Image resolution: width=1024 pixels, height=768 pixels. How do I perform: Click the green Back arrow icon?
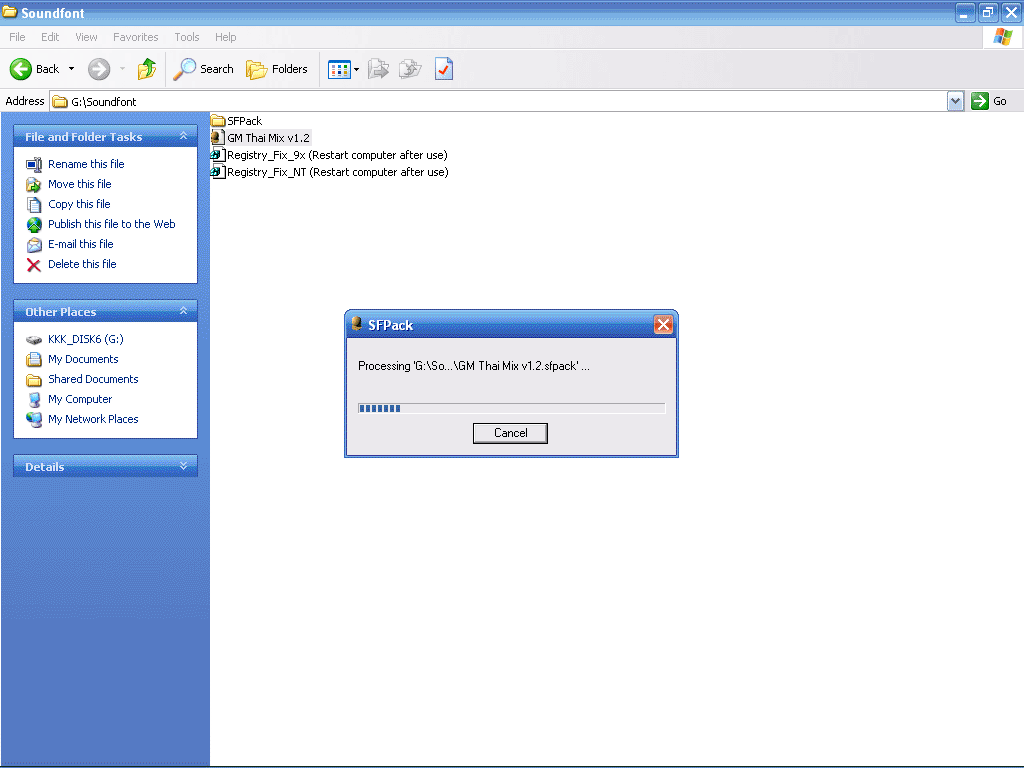coord(21,69)
